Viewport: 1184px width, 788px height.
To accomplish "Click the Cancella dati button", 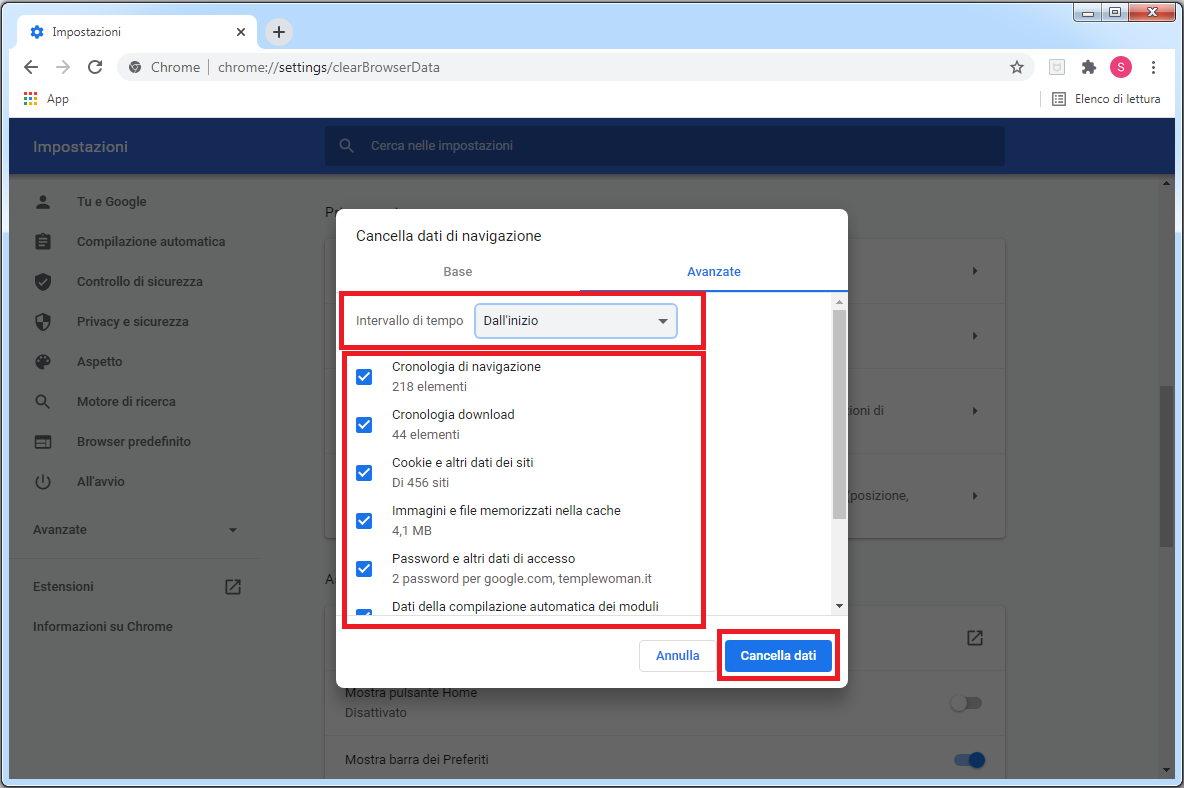I will [778, 656].
